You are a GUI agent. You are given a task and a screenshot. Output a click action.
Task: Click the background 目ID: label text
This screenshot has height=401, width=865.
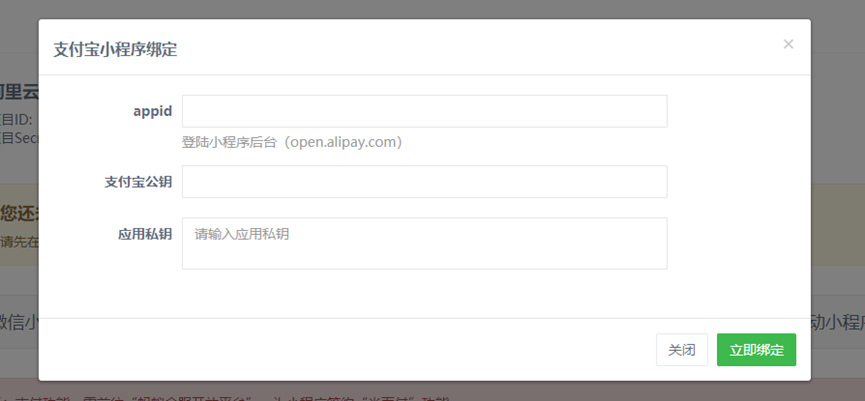[17, 120]
